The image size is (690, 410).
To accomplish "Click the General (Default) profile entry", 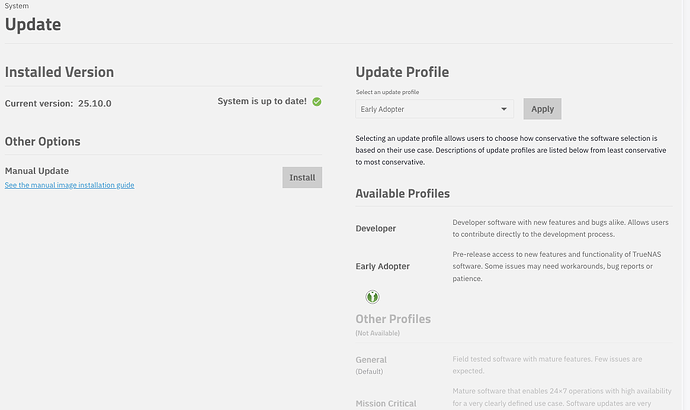I will (x=371, y=359).
